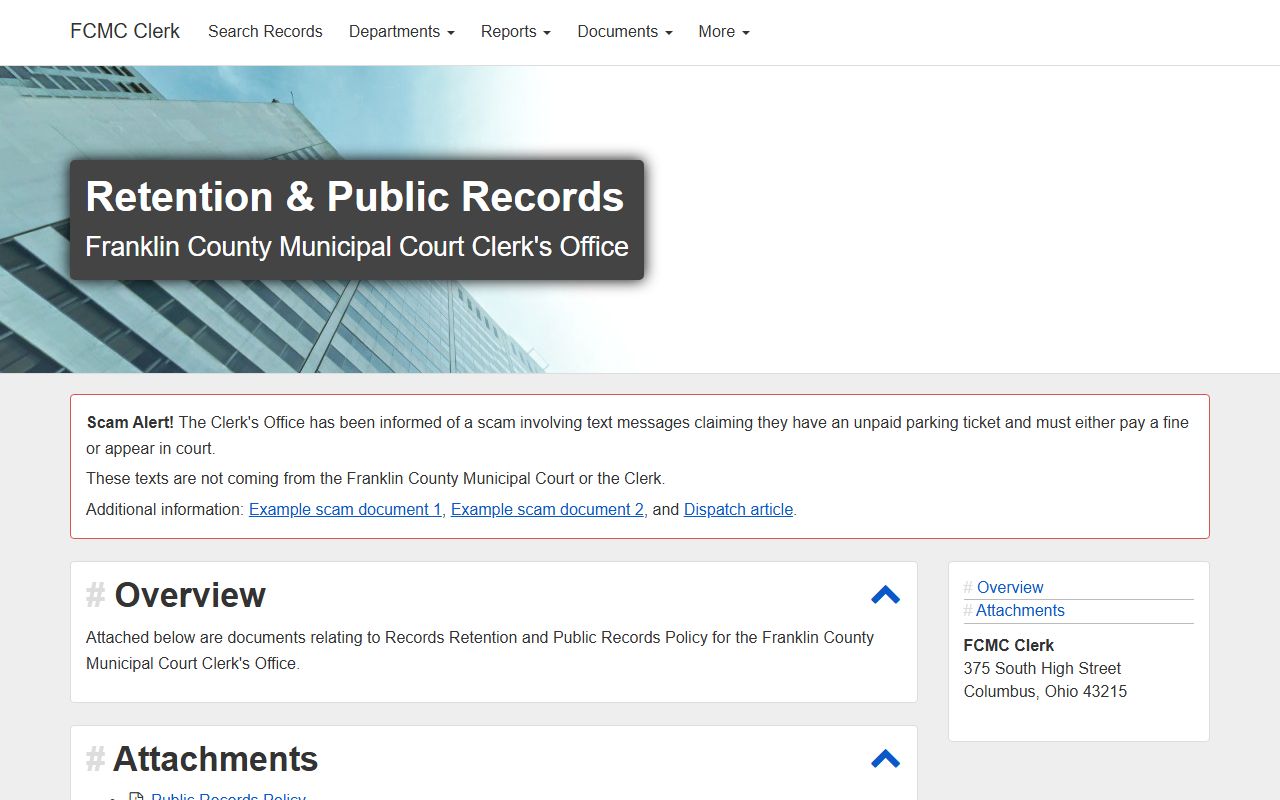Show the More menu options
This screenshot has width=1280, height=800.
pos(723,31)
